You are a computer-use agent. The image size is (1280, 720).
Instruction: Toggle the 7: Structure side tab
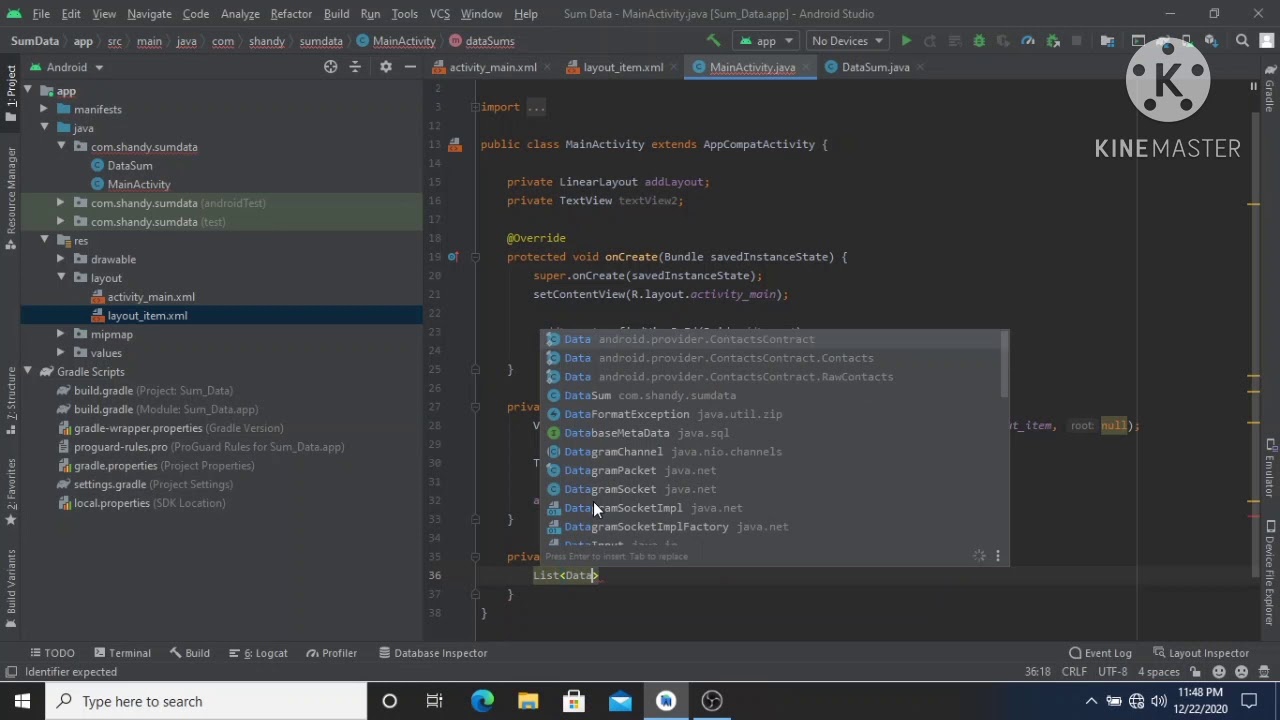11,400
